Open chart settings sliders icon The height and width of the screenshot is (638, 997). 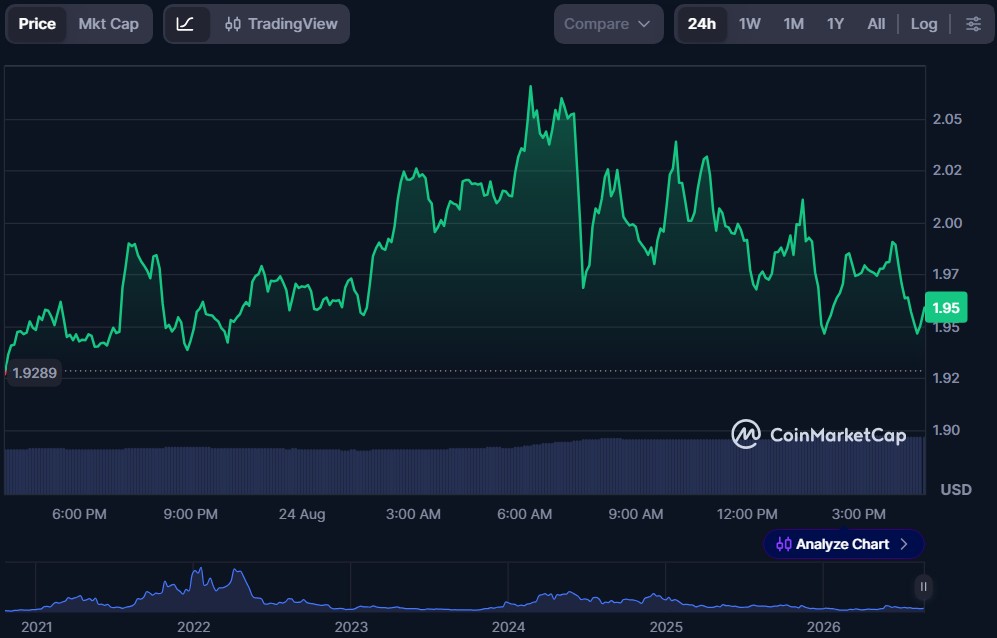coord(973,24)
